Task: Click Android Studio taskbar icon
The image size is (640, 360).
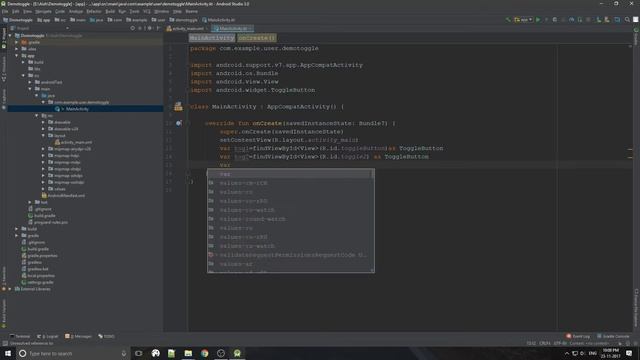Action: click(x=237, y=353)
